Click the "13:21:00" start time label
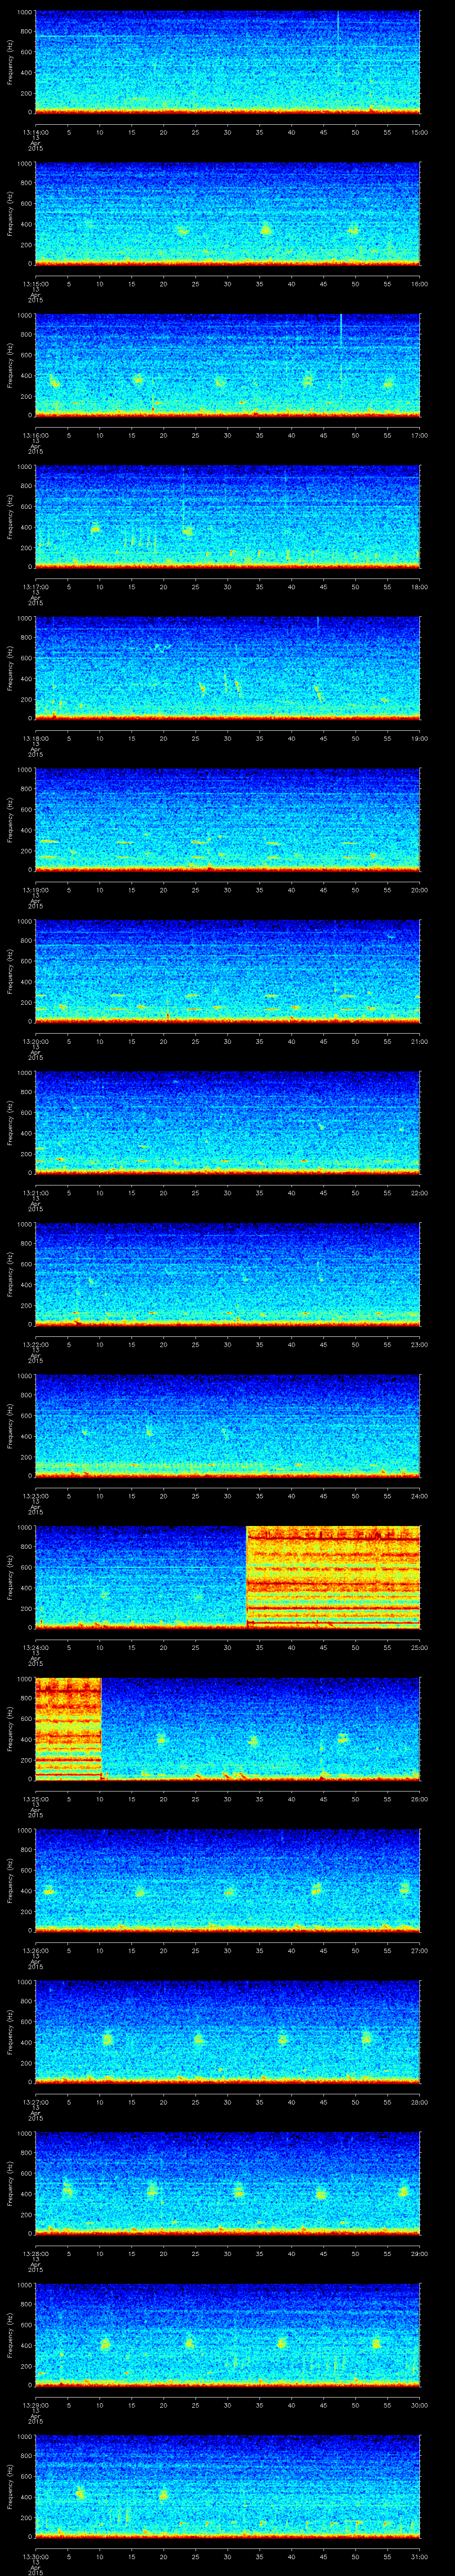The height and width of the screenshot is (2576, 455). (x=35, y=1192)
